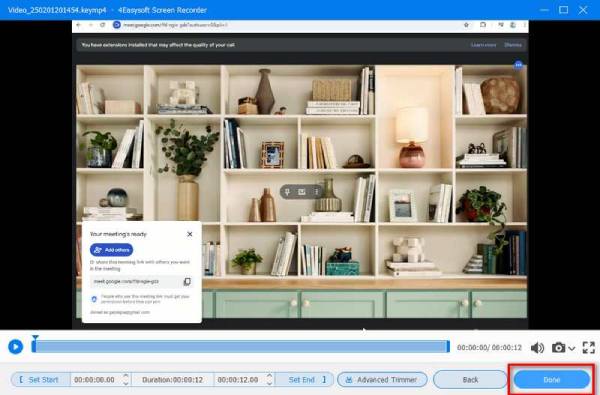Click the Add others button
Viewport: 600px width, 395px height.
click(111, 250)
